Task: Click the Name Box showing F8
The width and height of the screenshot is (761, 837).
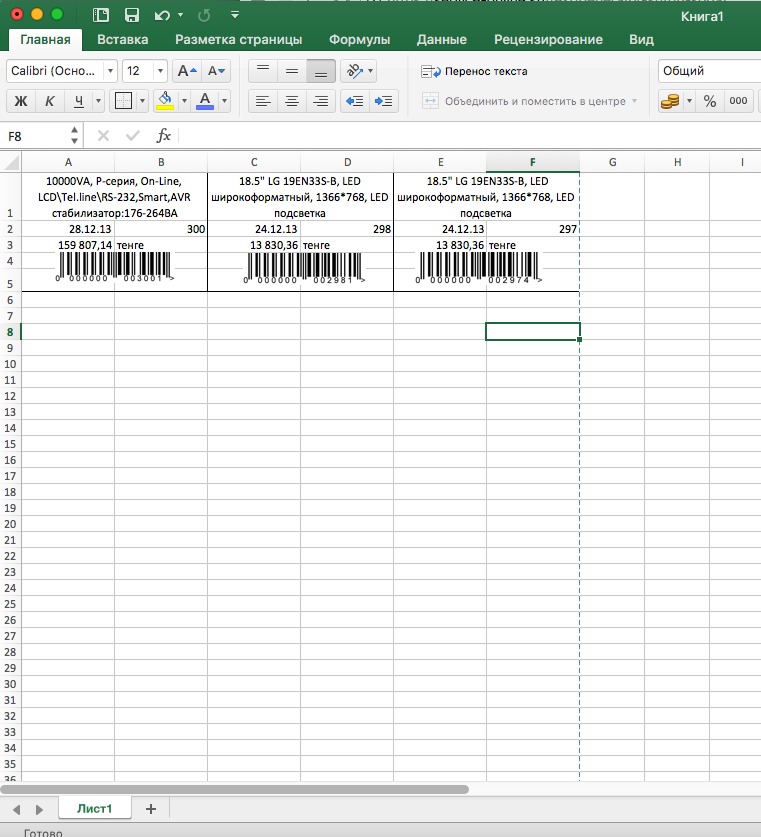Action: pos(36,136)
